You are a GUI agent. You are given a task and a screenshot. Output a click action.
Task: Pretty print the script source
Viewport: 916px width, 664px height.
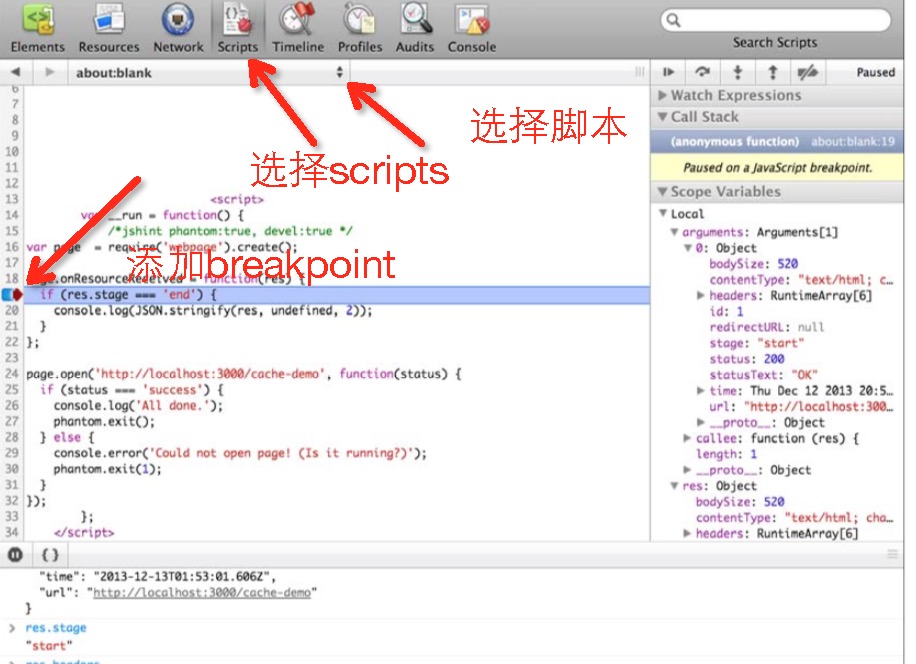point(50,554)
